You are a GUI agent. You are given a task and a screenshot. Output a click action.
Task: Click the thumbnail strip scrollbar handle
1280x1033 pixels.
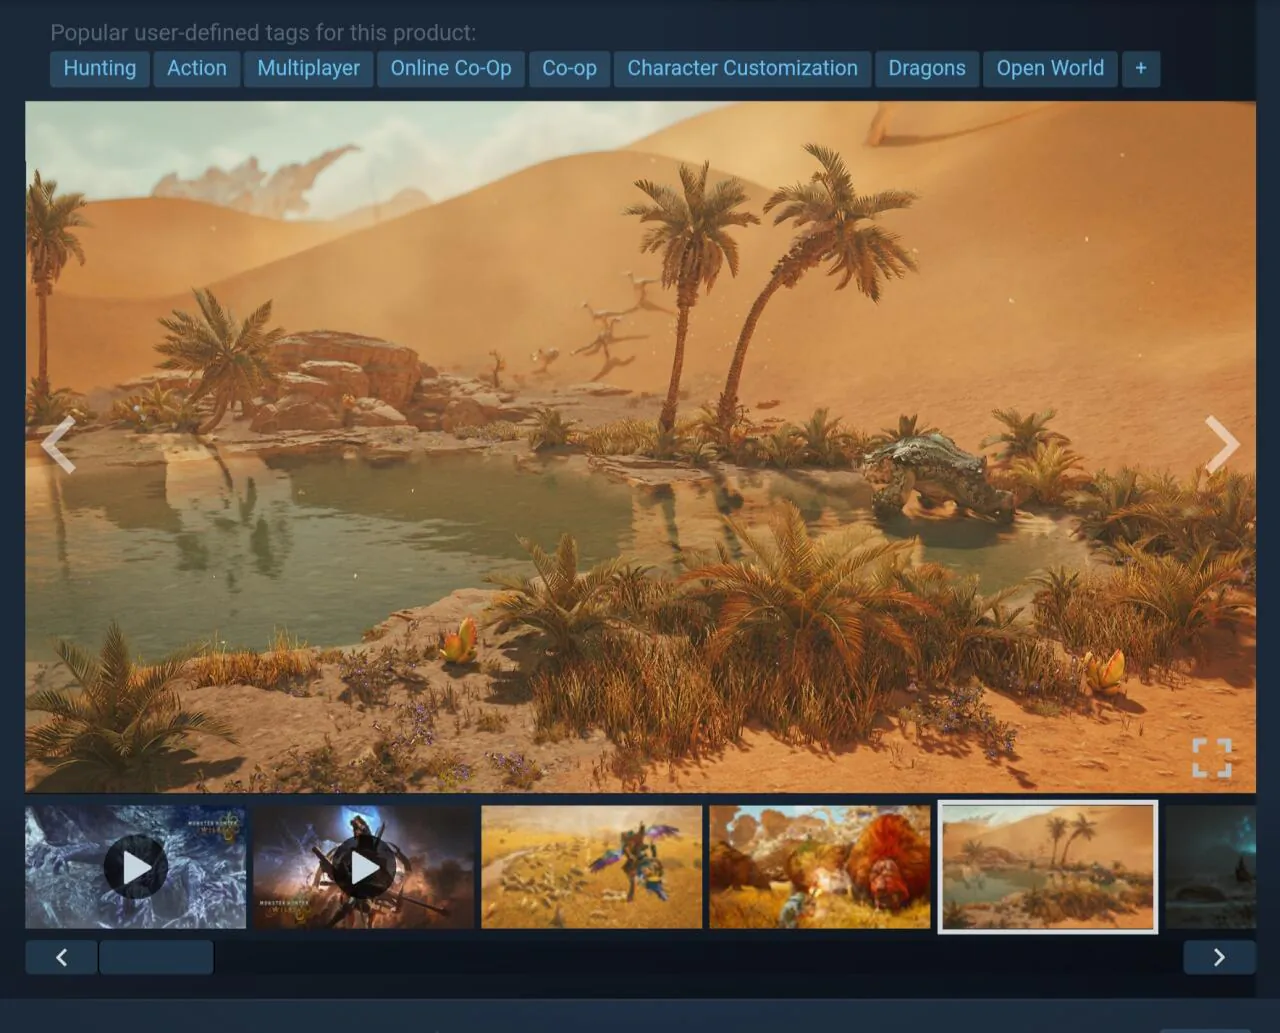(x=156, y=957)
